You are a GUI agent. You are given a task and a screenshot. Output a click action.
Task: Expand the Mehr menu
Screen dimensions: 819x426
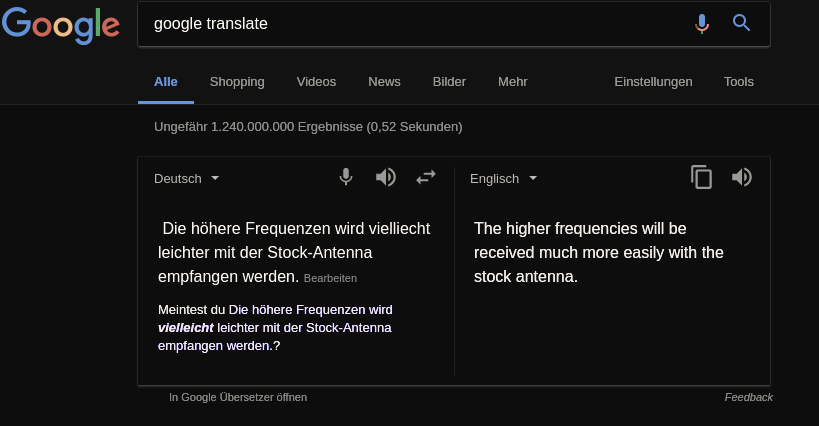click(512, 82)
